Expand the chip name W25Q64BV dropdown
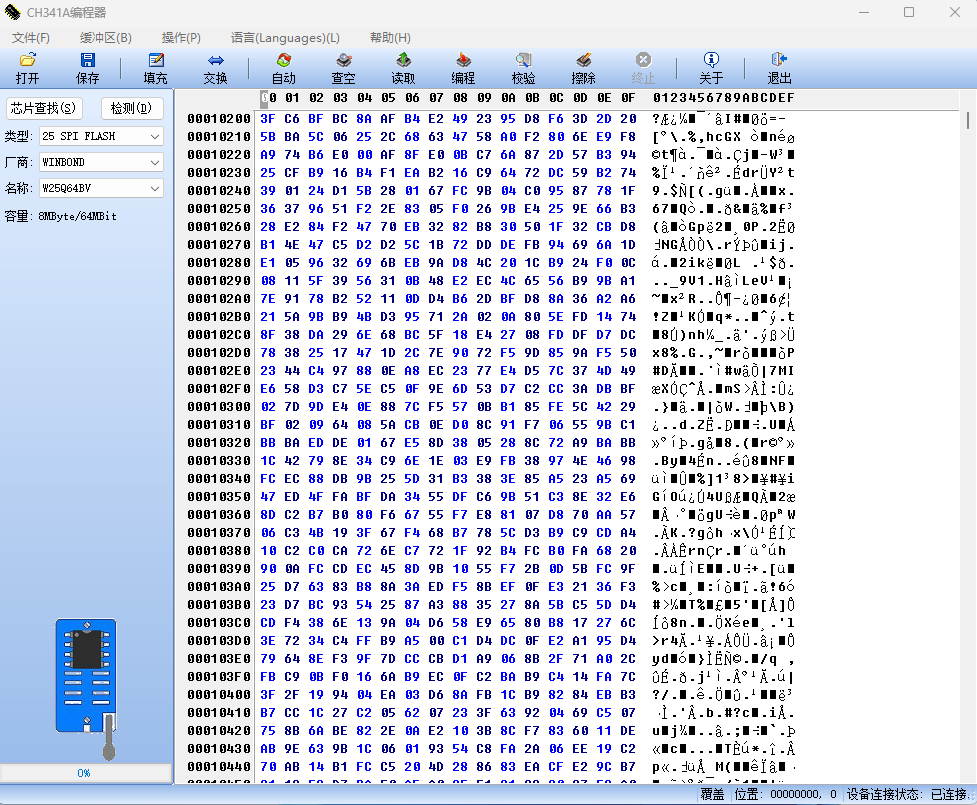Screen dimensions: 977x805 tap(155, 188)
